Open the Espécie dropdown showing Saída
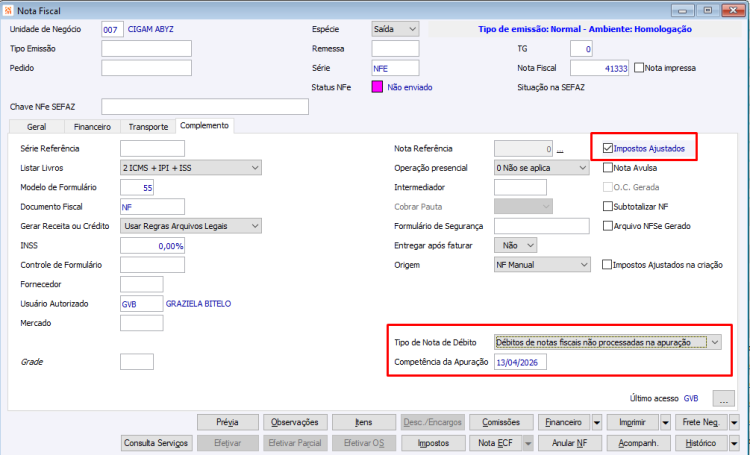The width and height of the screenshot is (750, 455). 395,29
